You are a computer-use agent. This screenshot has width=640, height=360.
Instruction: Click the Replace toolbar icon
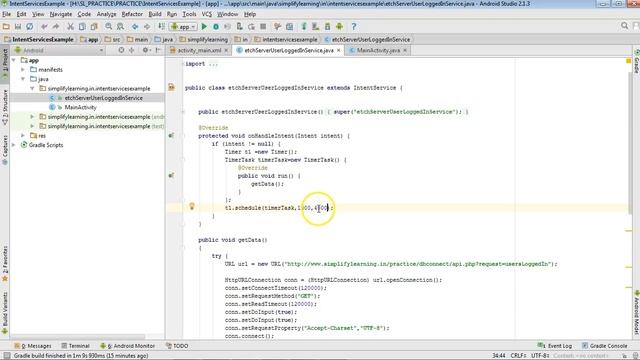(x=120, y=27)
